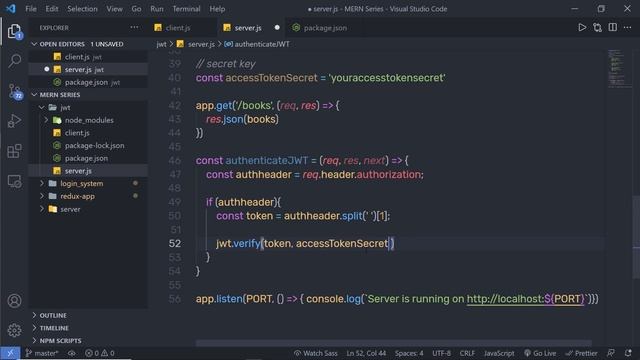640x360 pixels.
Task: Open changes compare icon in editor toolbar
Action: 597,28
